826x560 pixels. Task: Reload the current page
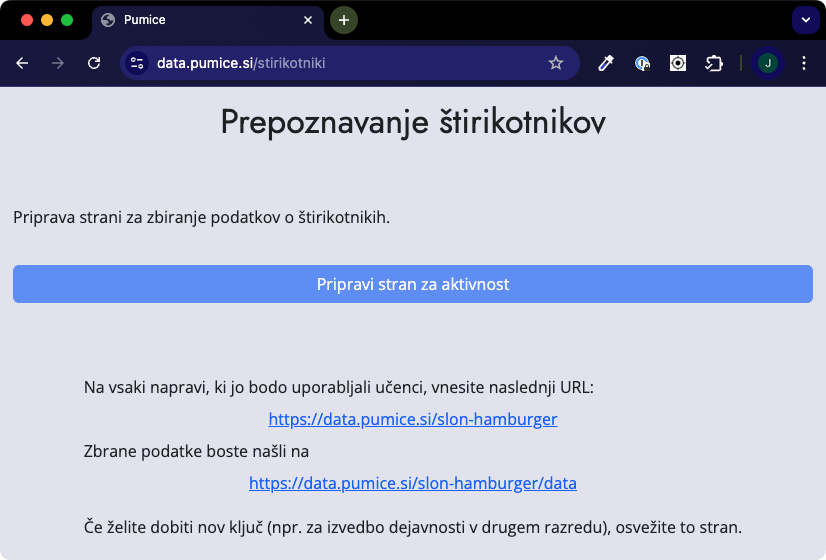click(x=94, y=63)
